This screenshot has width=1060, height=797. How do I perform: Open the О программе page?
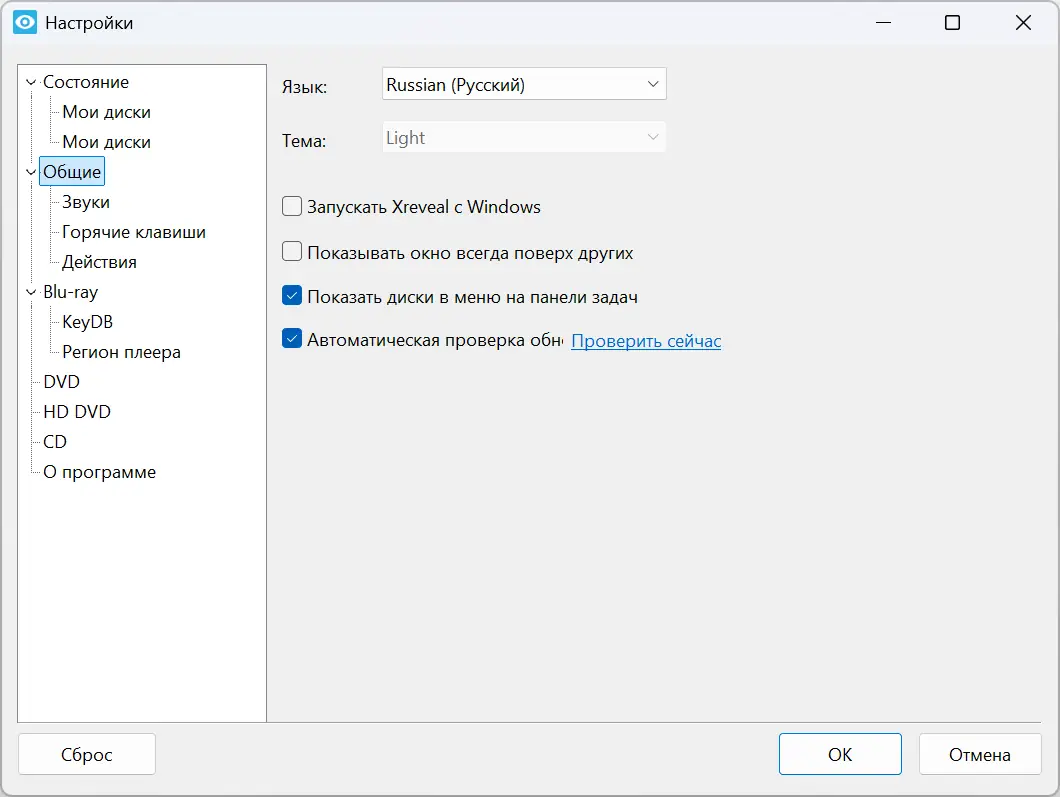[99, 472]
